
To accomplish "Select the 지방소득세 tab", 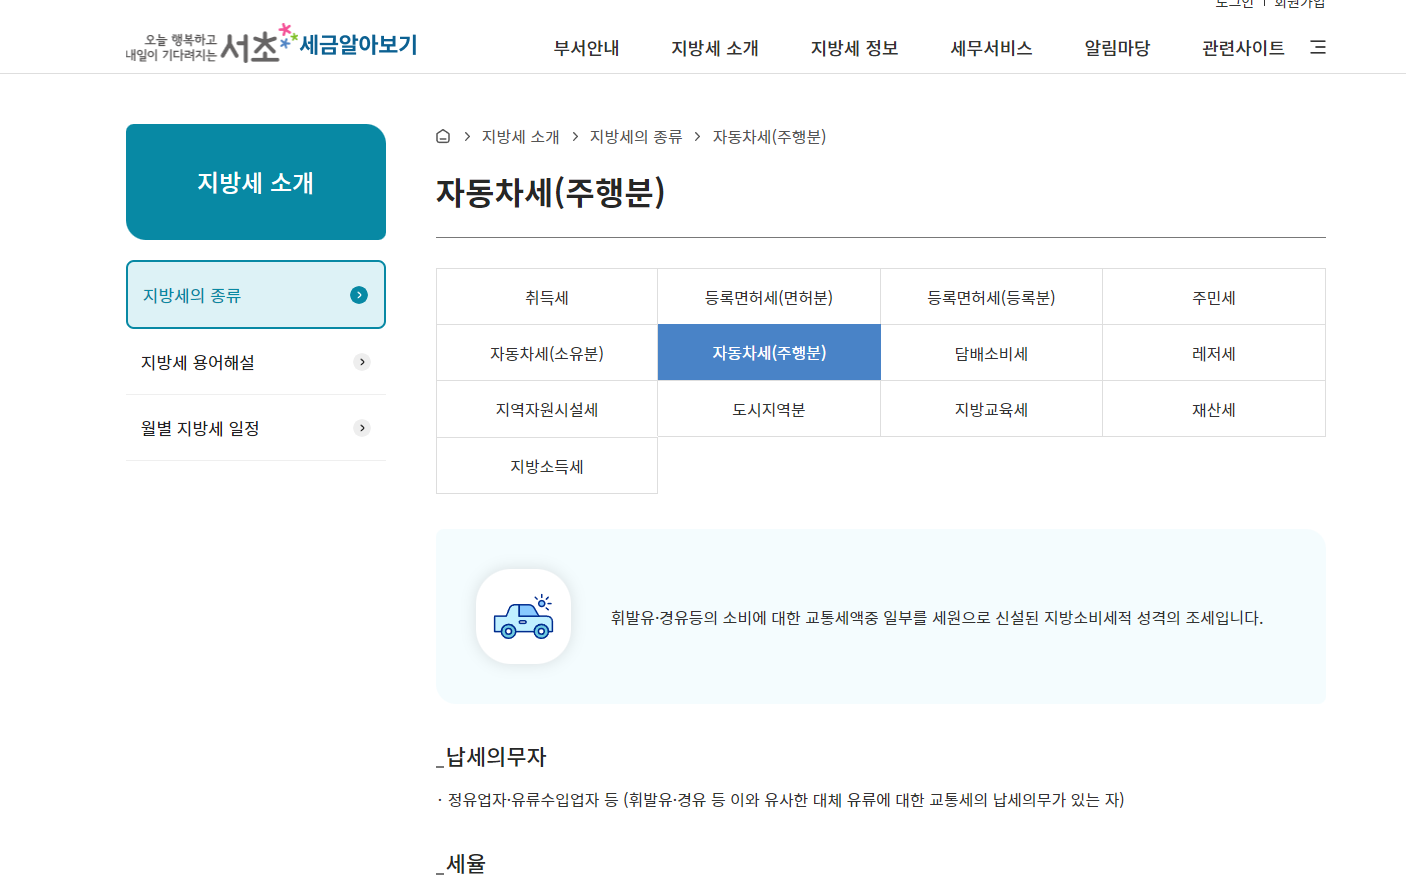I will point(547,466).
